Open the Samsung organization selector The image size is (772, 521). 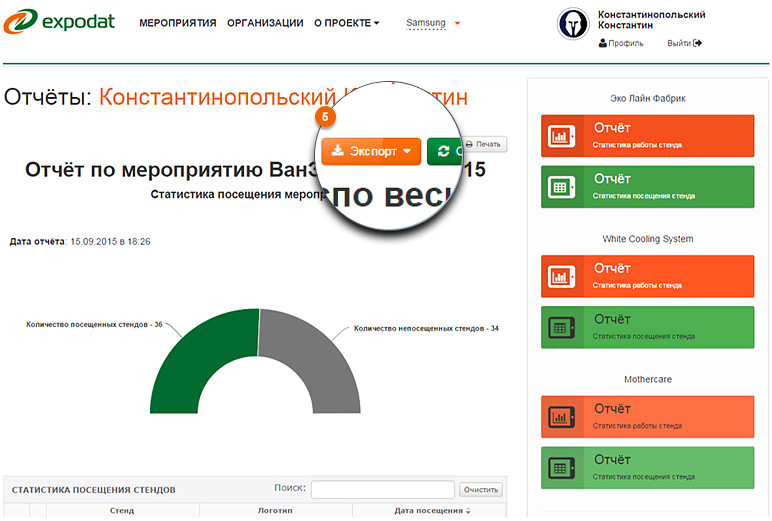coord(425,23)
